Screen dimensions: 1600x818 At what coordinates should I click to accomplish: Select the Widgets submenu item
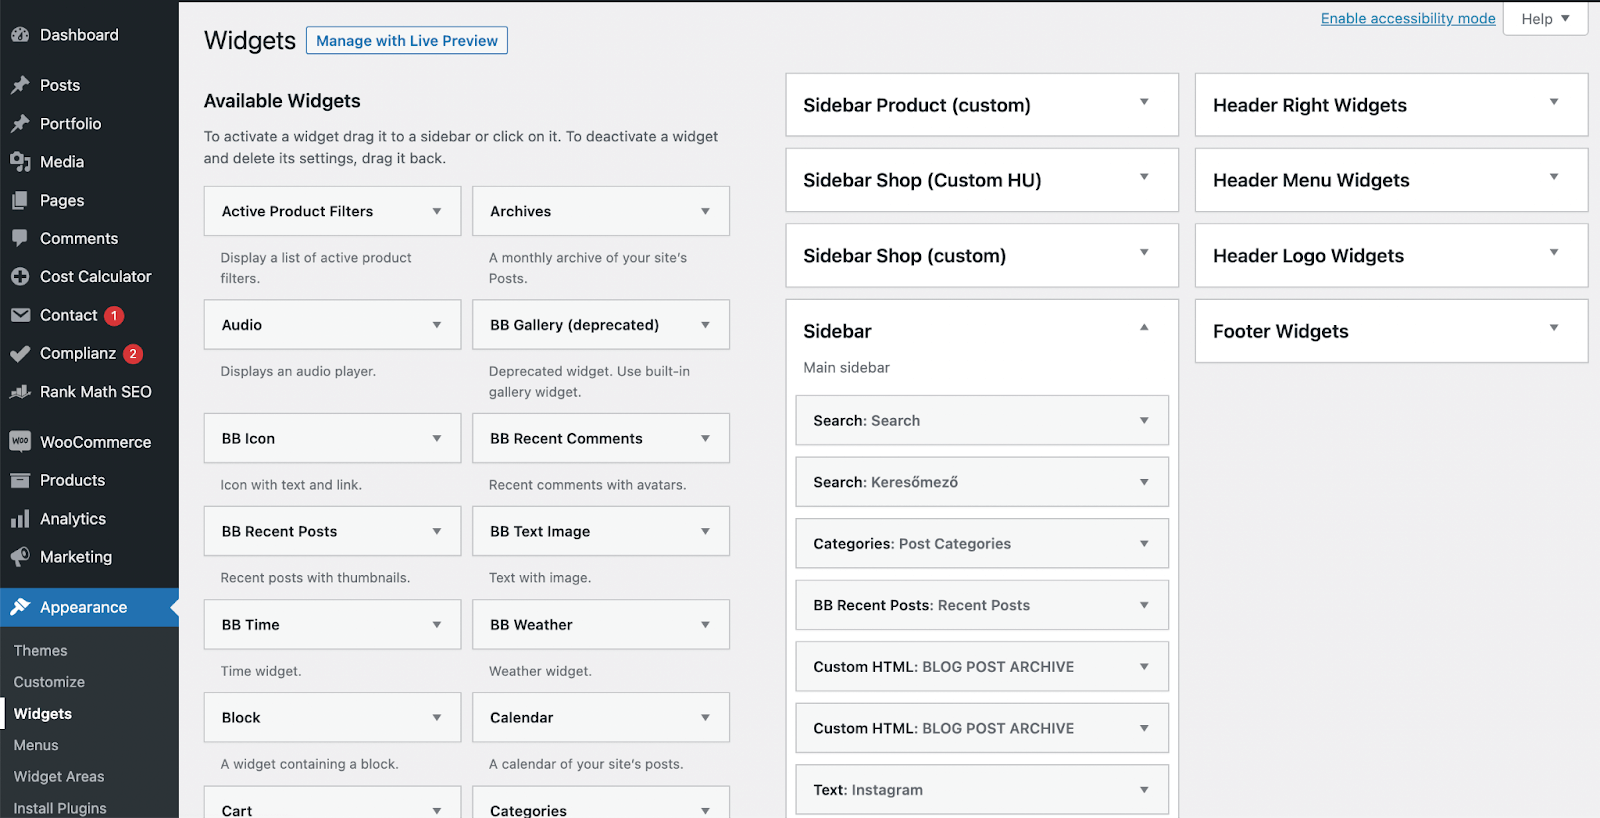[43, 714]
